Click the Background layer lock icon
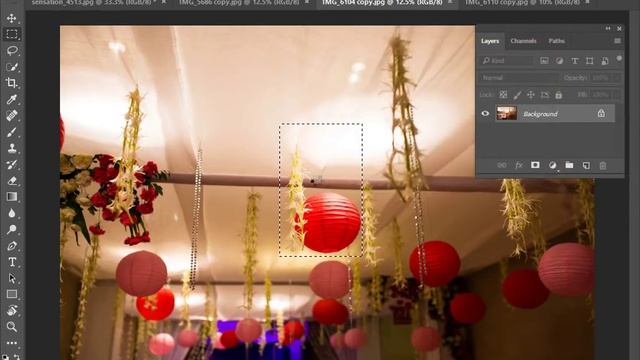640x360 pixels. [601, 113]
